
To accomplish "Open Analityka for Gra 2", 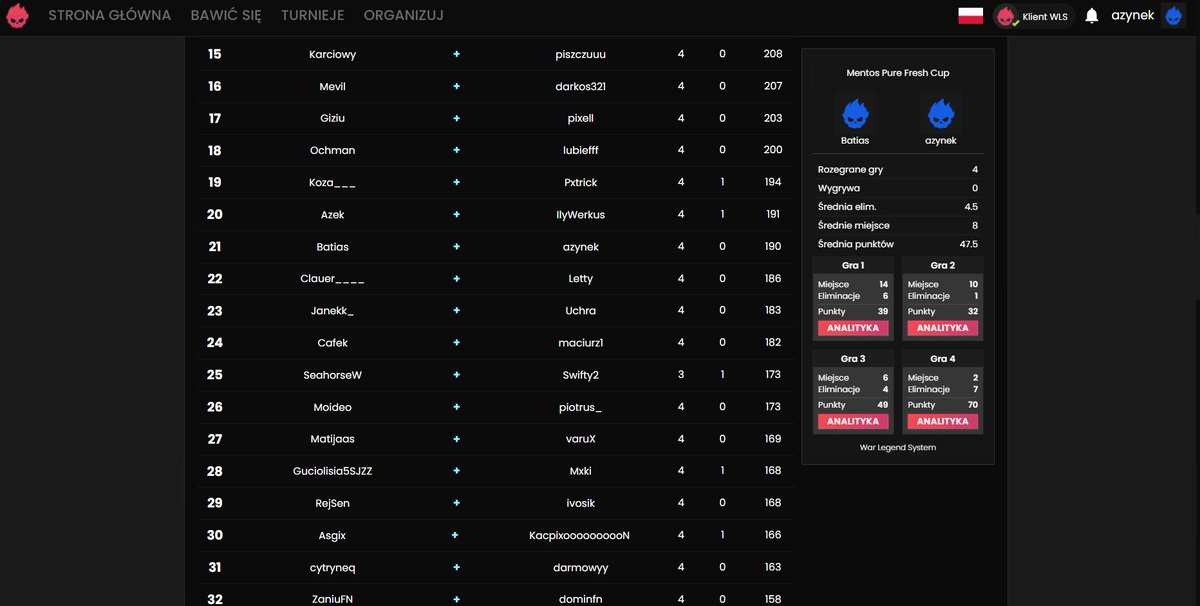I will pyautogui.click(x=943, y=328).
